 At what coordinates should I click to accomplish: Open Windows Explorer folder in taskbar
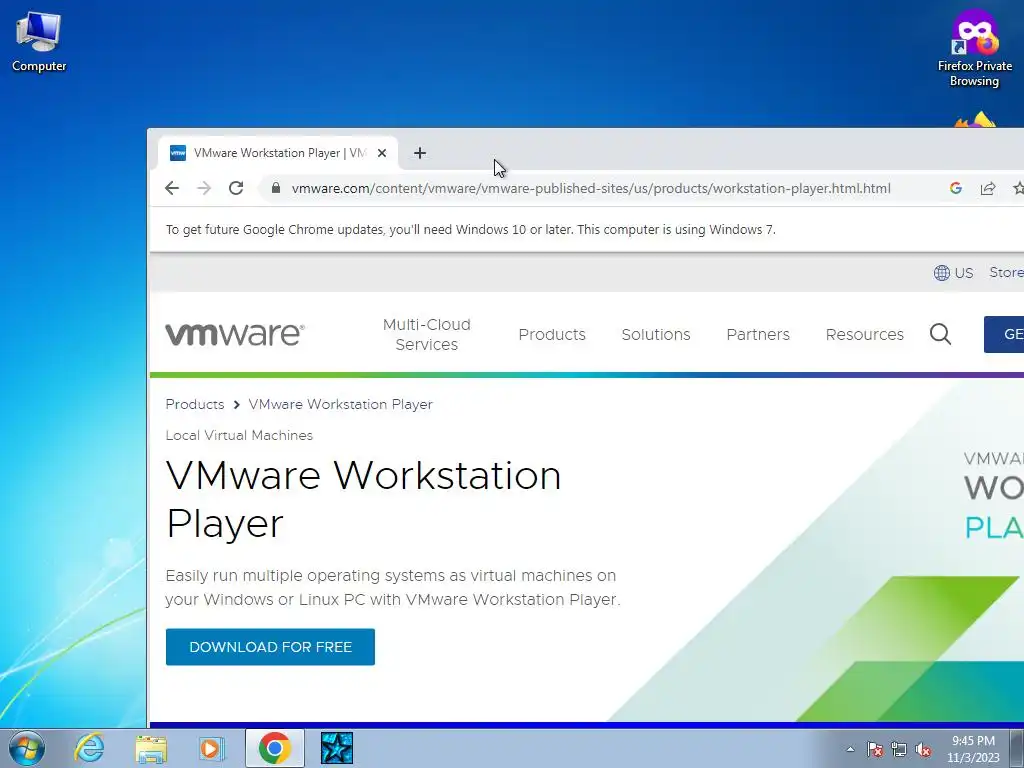tap(151, 748)
